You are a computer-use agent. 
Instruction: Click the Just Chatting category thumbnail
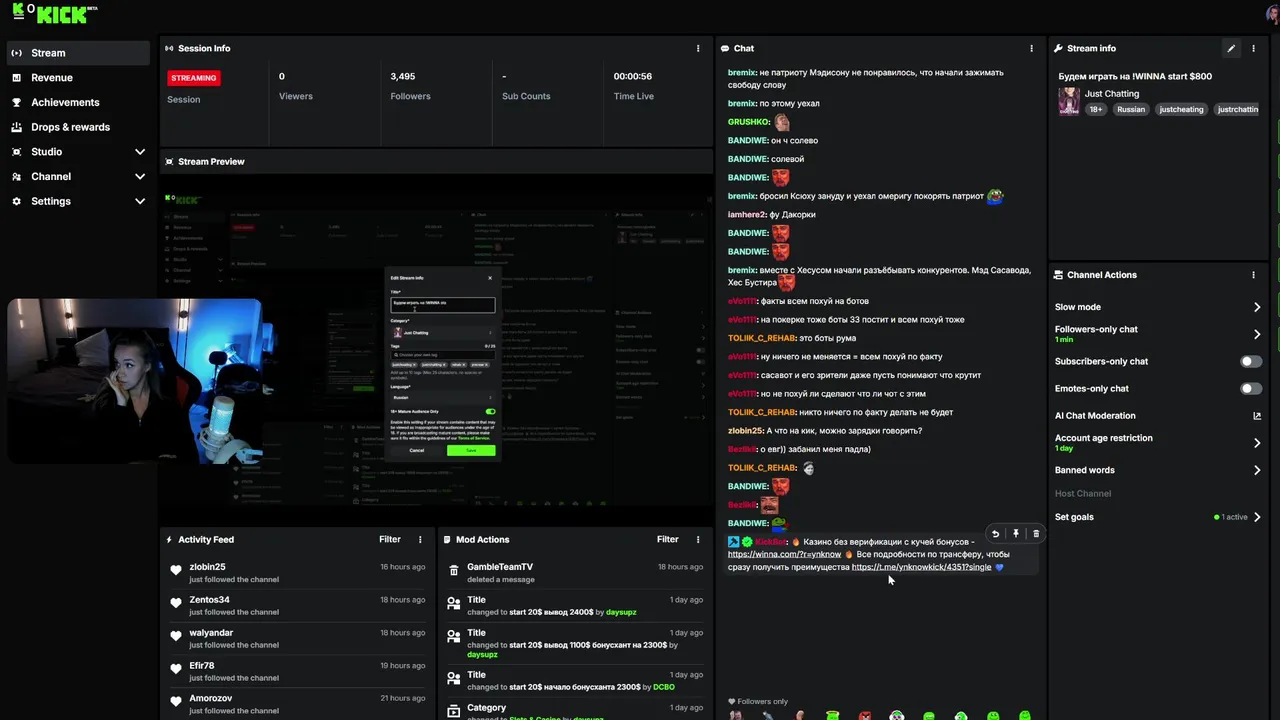click(1069, 101)
